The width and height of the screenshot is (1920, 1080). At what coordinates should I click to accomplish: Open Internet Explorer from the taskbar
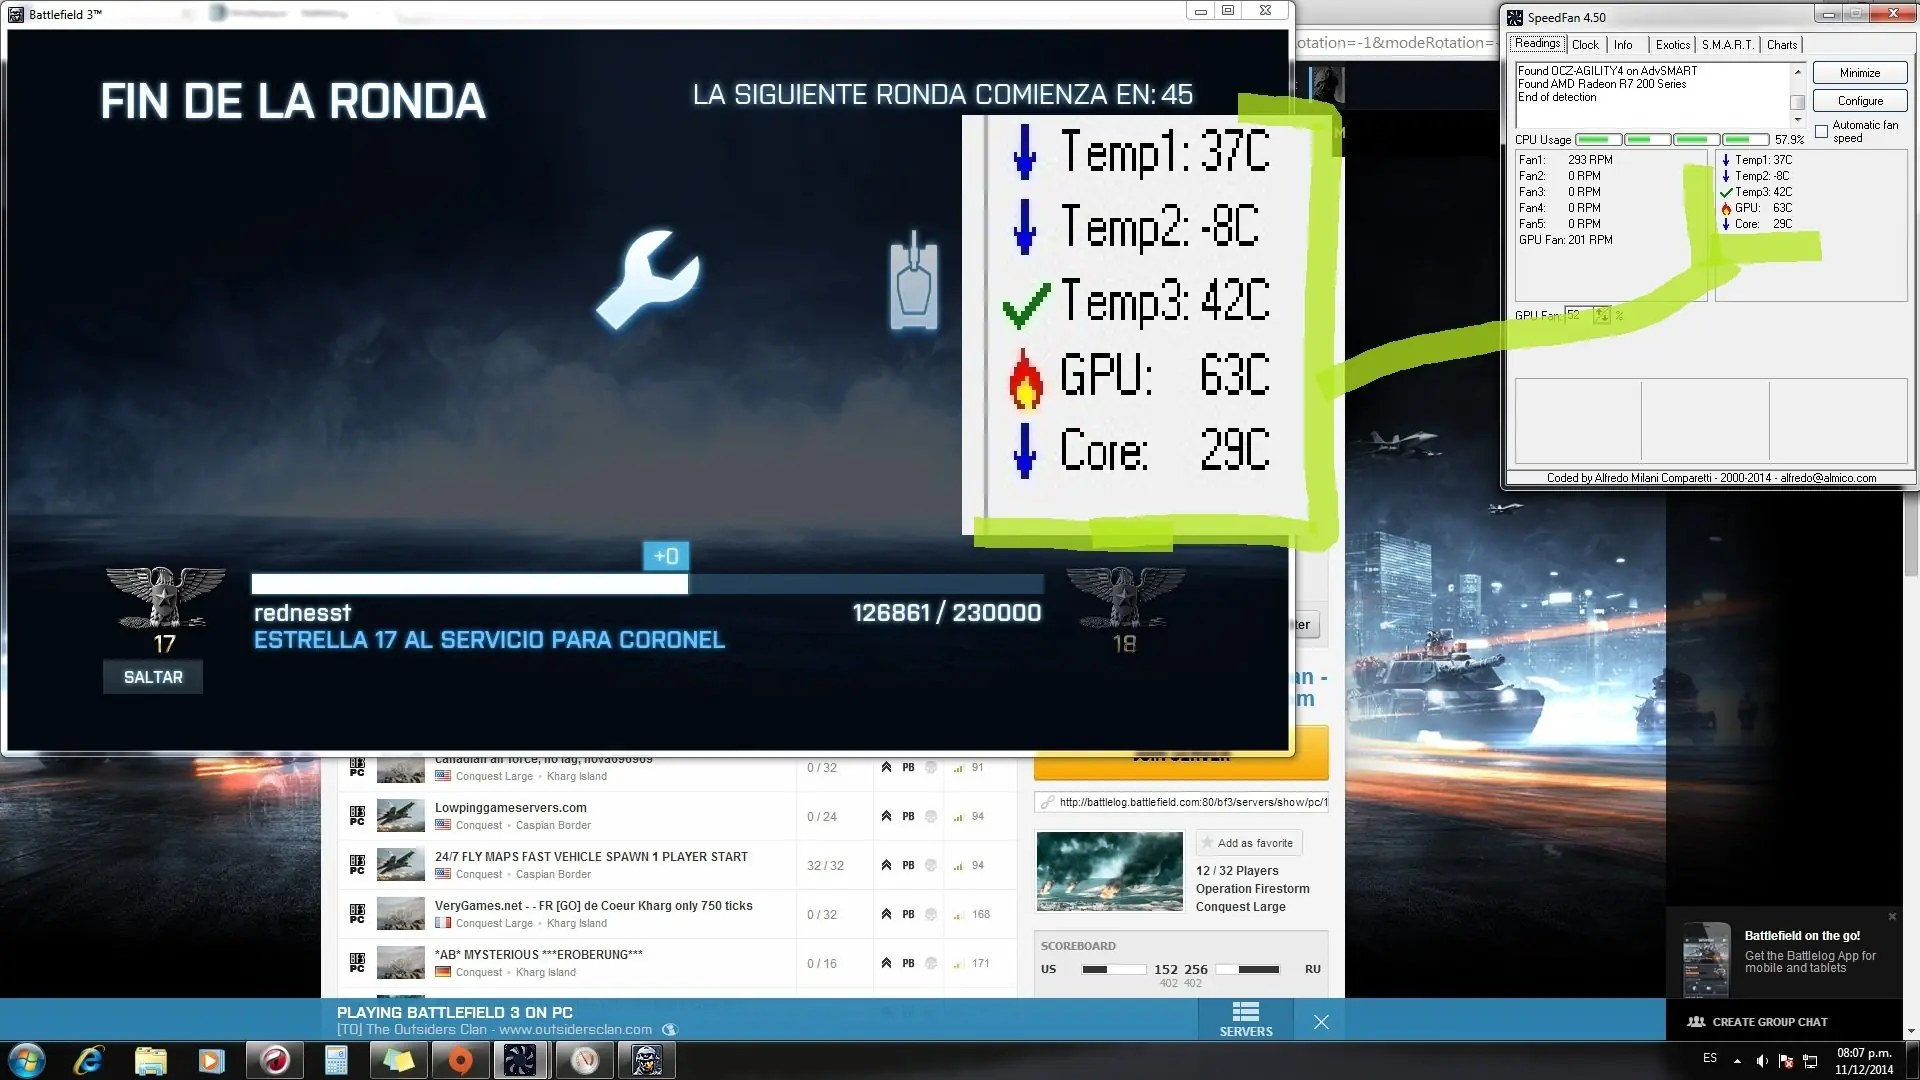click(89, 1060)
